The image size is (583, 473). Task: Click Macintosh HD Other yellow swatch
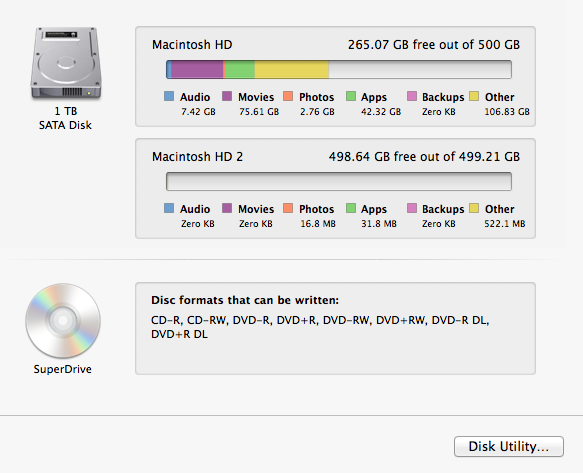click(x=474, y=96)
